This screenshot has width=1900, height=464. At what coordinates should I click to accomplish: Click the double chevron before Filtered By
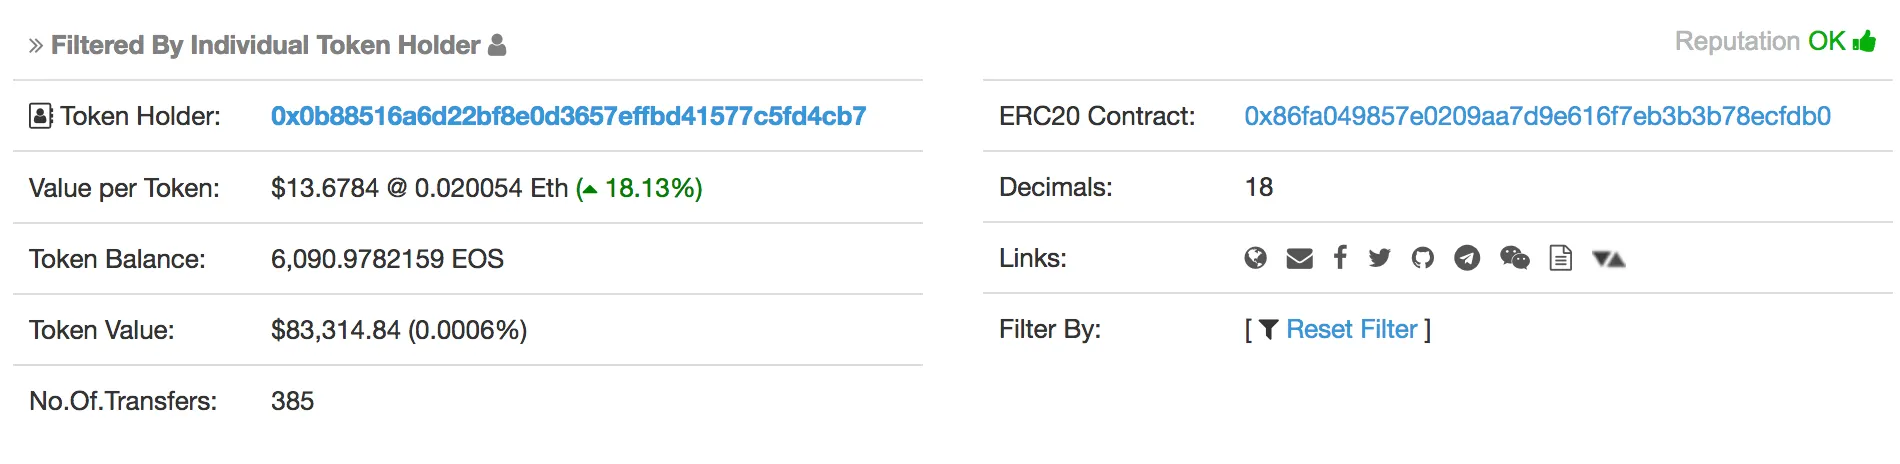(36, 46)
